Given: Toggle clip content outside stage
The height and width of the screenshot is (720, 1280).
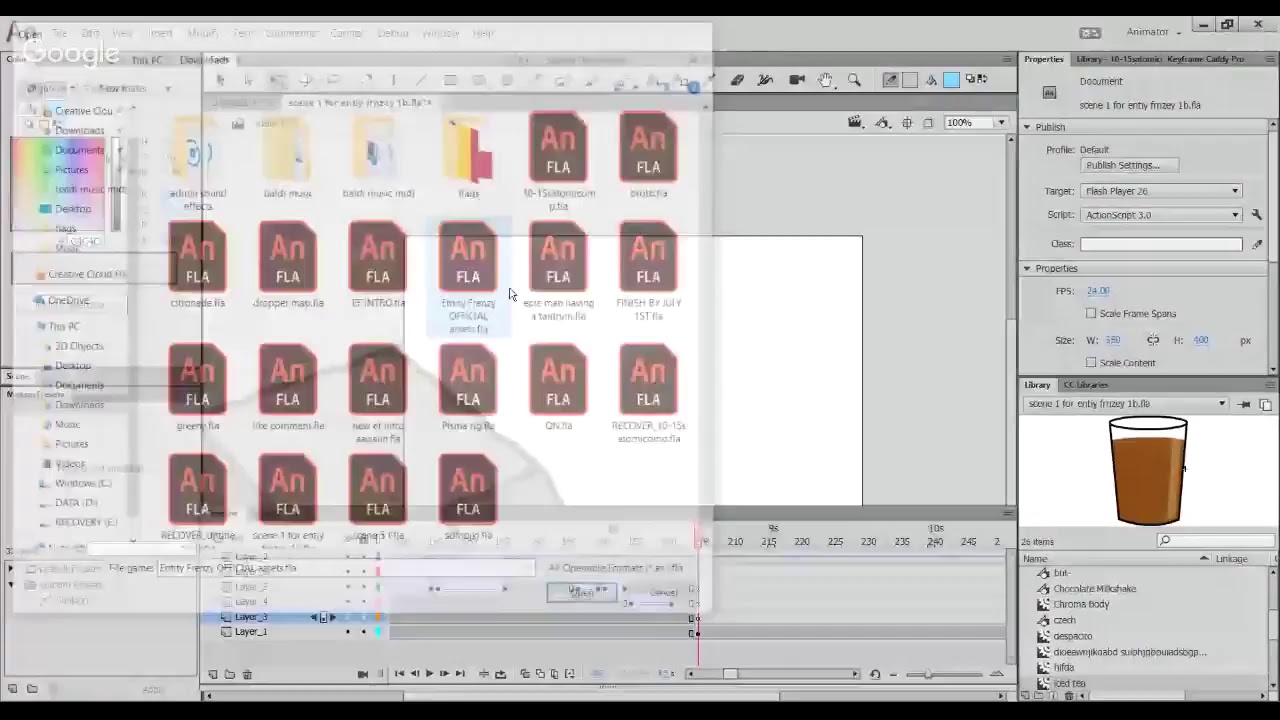Looking at the screenshot, I should (928, 122).
